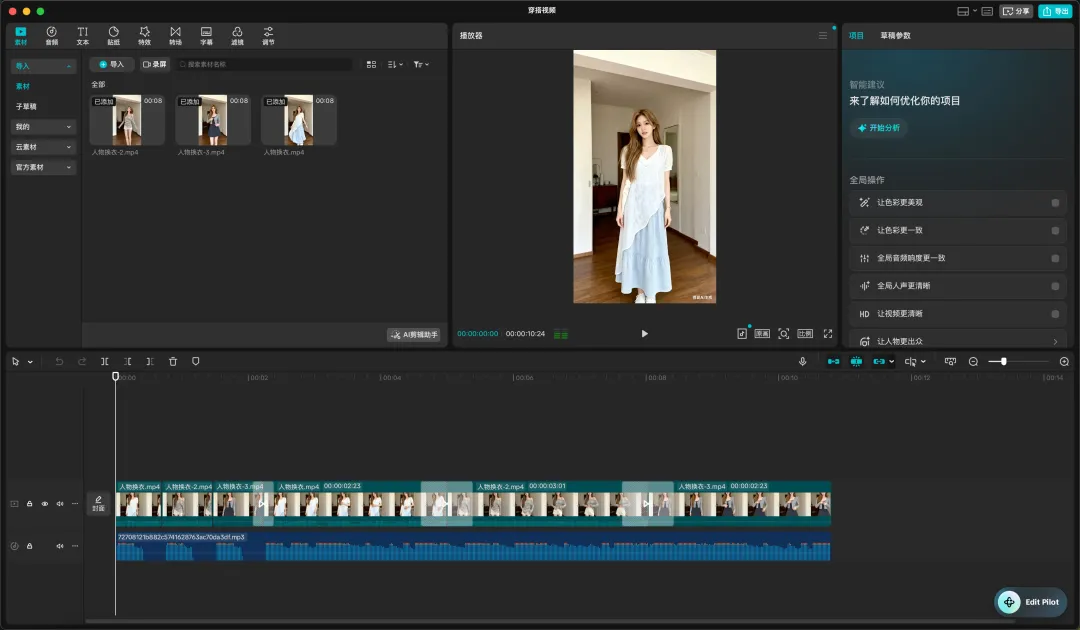Open the 转场 (Transitions) panel icon
This screenshot has width=1080, height=630.
coord(175,35)
